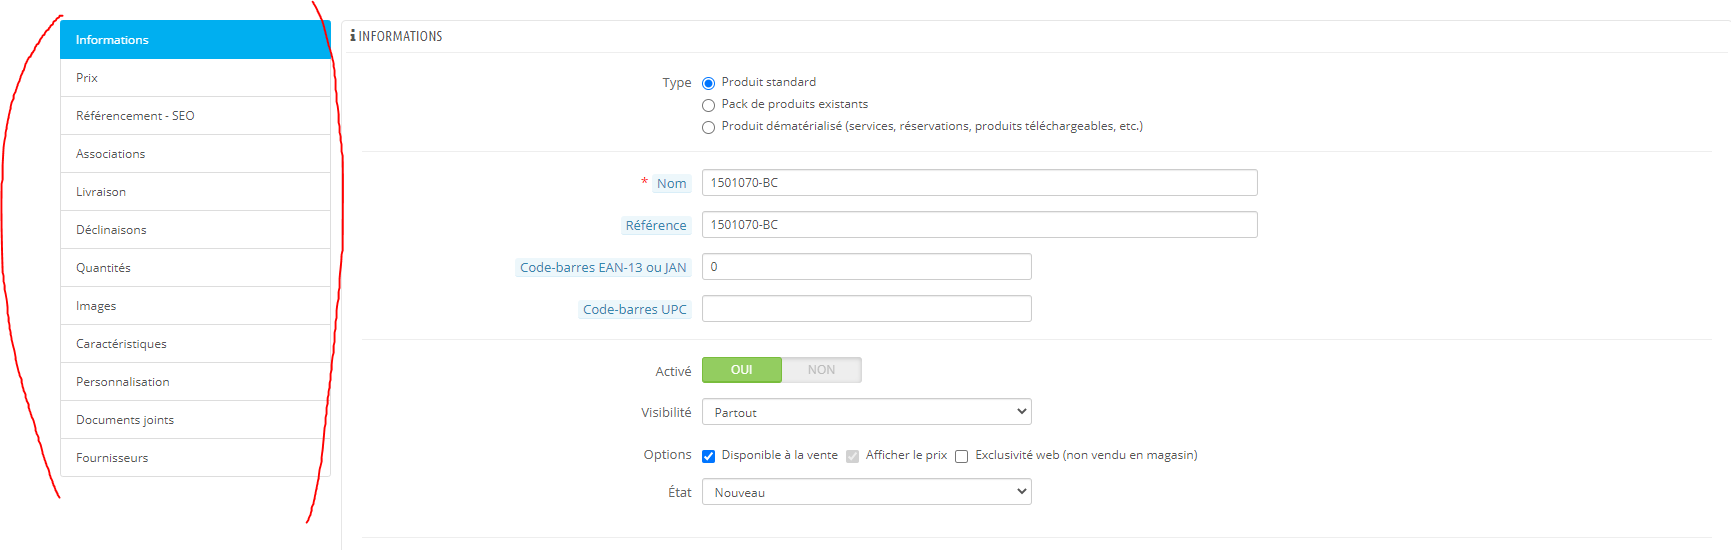1731x550 pixels.
Task: Expand the État dropdown
Action: tap(866, 492)
